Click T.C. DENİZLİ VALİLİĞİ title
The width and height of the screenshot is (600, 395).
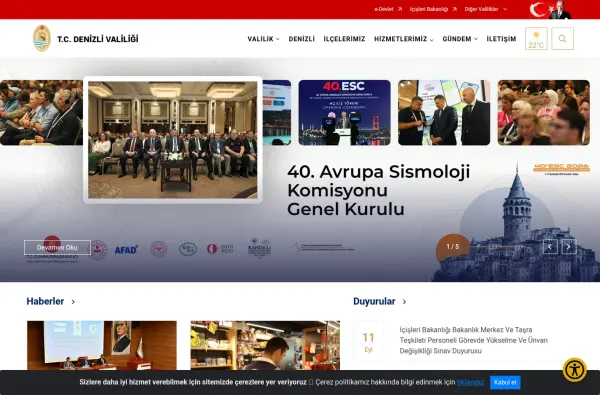tap(98, 39)
